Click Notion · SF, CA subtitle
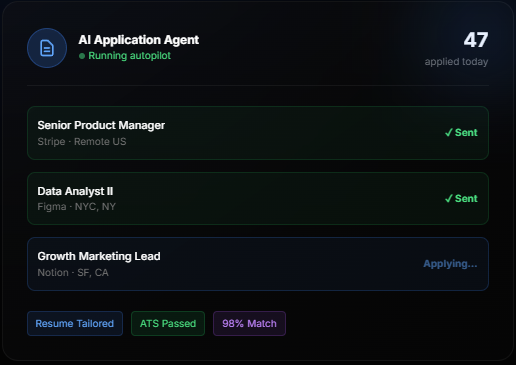Viewport: 516px width, 365px height. tap(73, 273)
